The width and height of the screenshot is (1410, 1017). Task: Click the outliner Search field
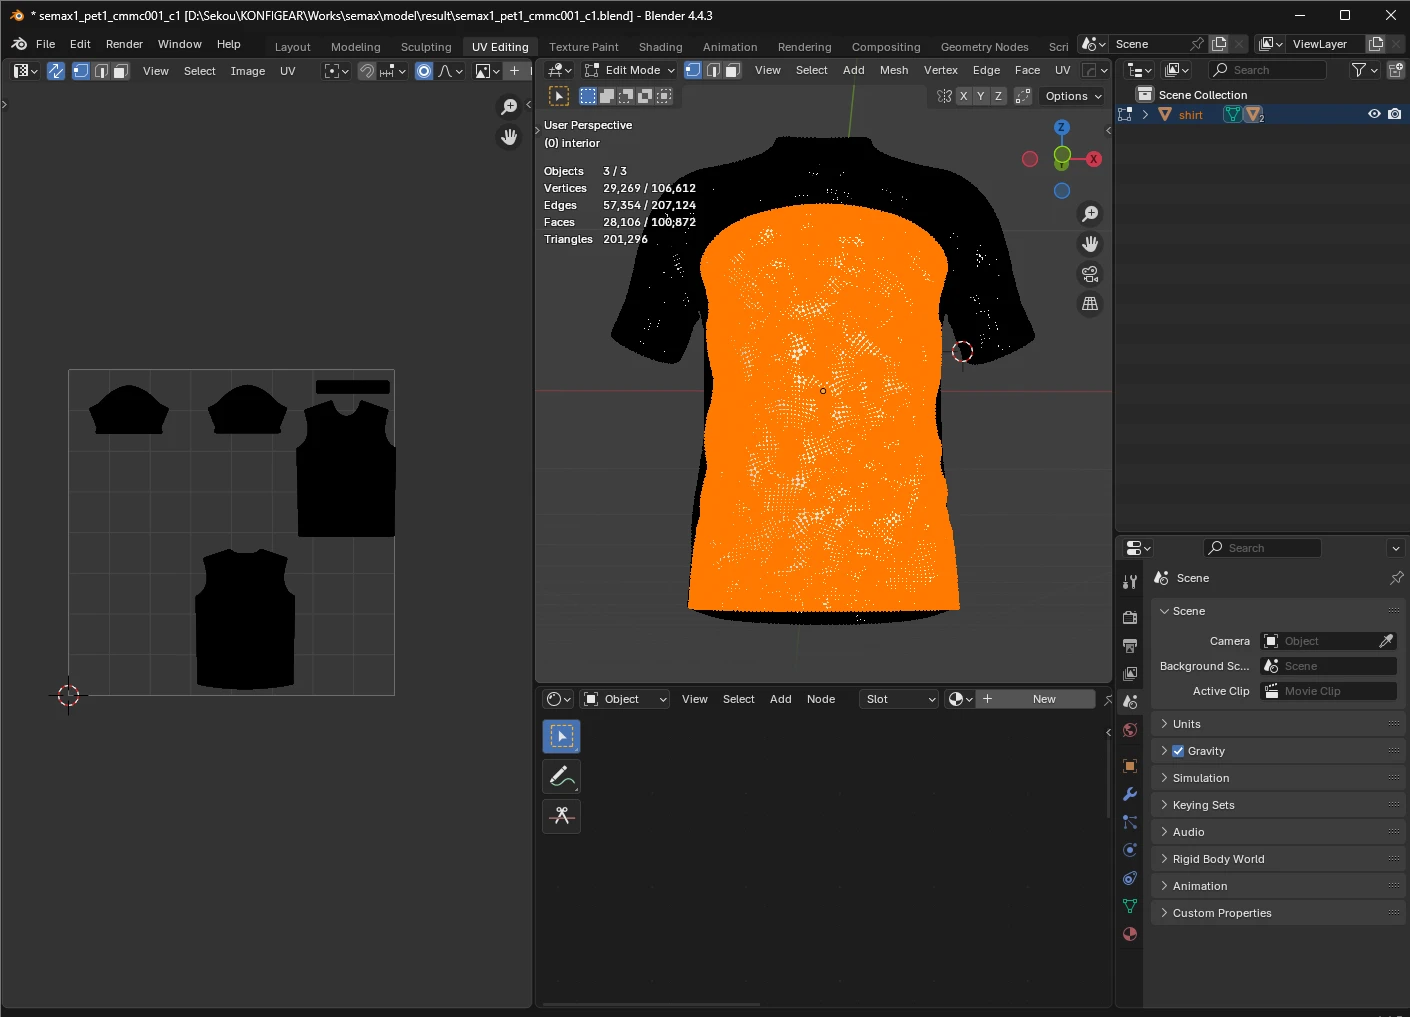point(1268,70)
